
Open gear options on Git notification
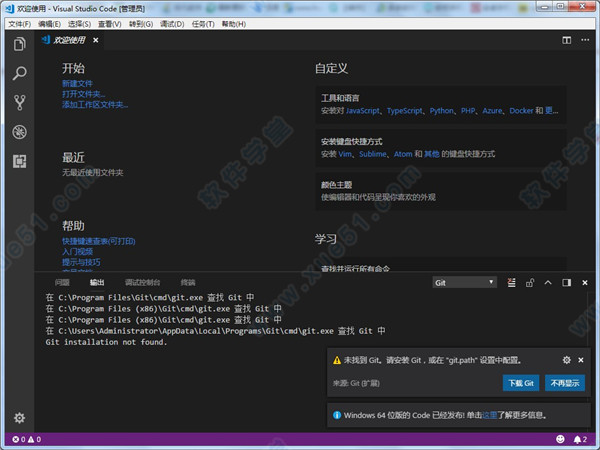click(x=567, y=360)
